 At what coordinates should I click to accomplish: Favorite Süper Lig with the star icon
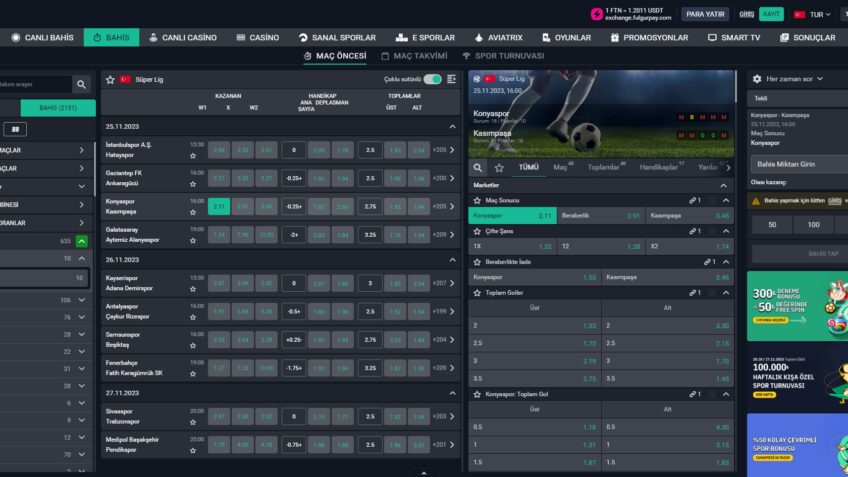110,79
